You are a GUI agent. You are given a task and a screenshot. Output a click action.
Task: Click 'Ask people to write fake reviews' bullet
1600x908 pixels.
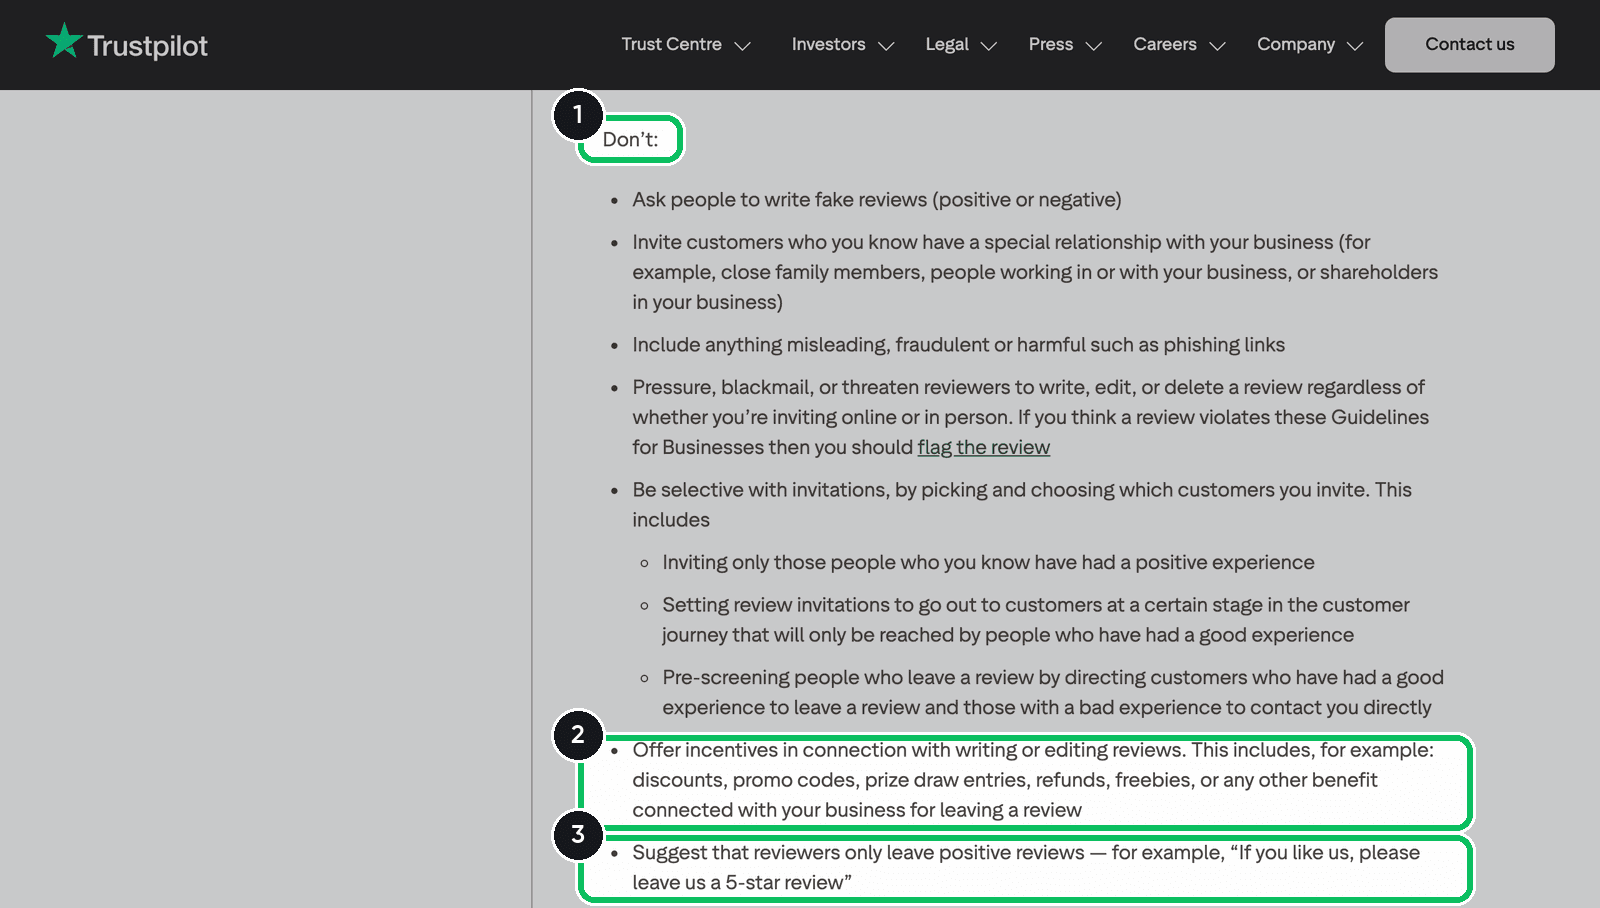click(x=877, y=199)
